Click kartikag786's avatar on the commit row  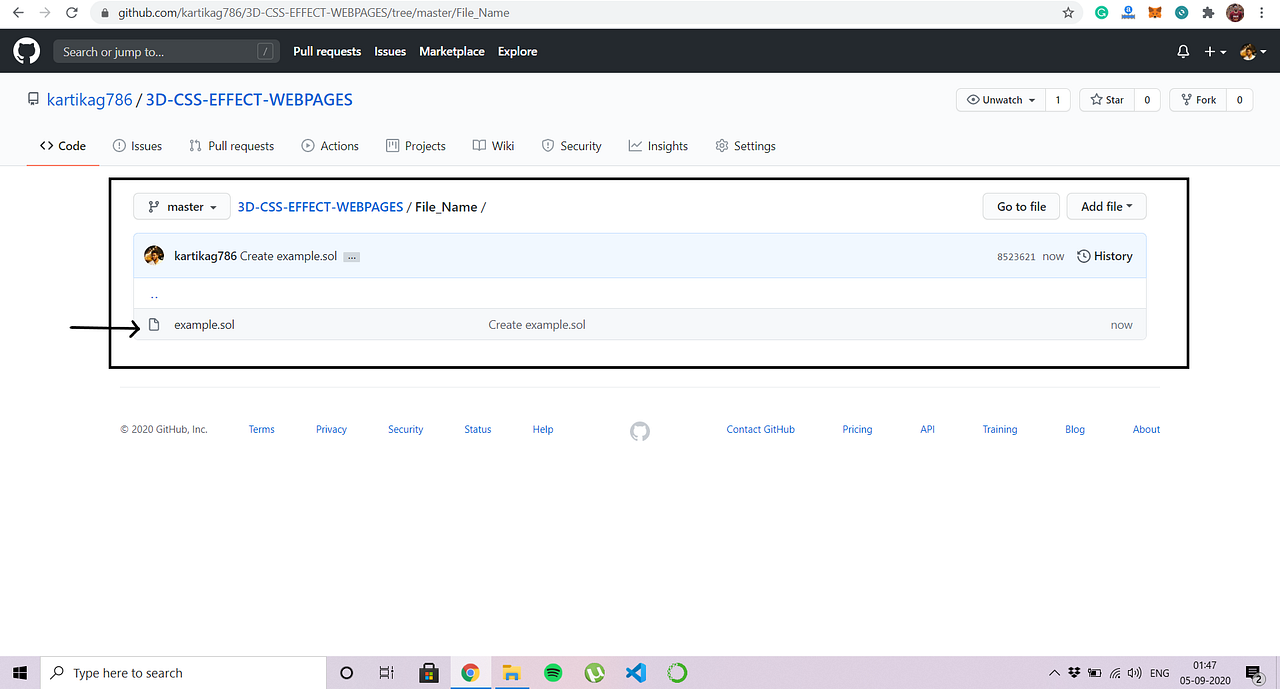(x=154, y=255)
